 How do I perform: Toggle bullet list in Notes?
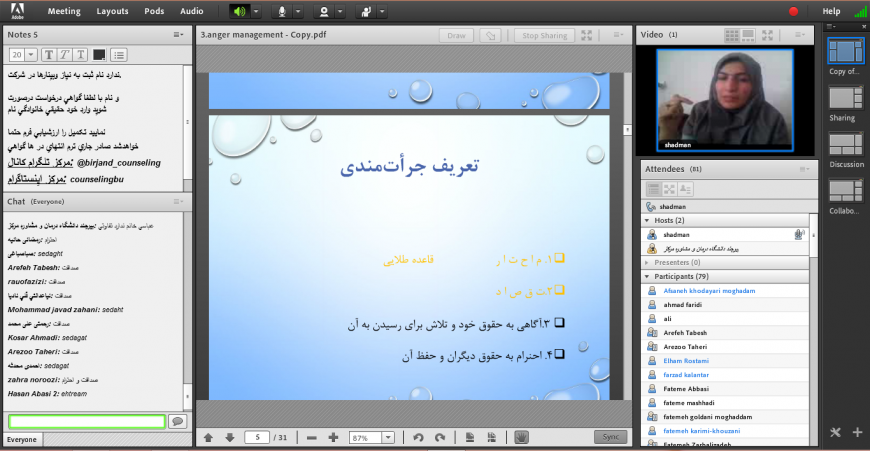coord(119,54)
